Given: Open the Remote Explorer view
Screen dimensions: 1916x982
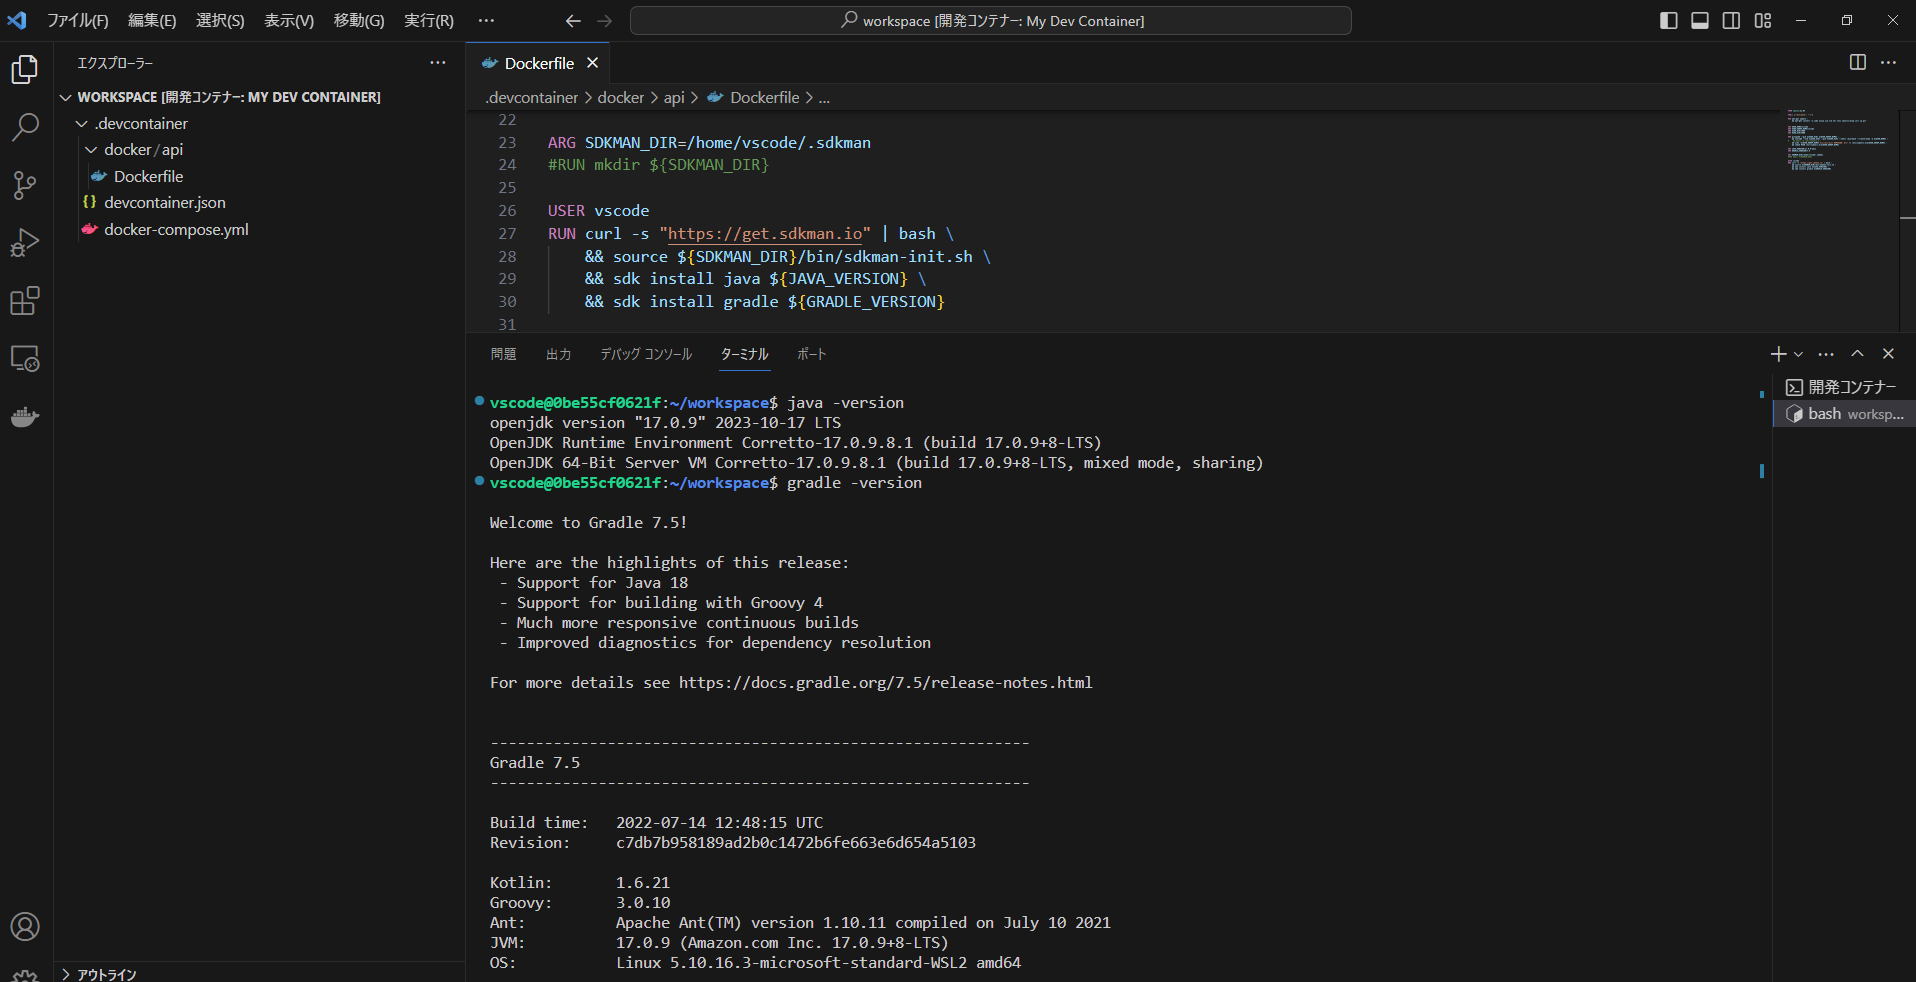Looking at the screenshot, I should tap(24, 359).
